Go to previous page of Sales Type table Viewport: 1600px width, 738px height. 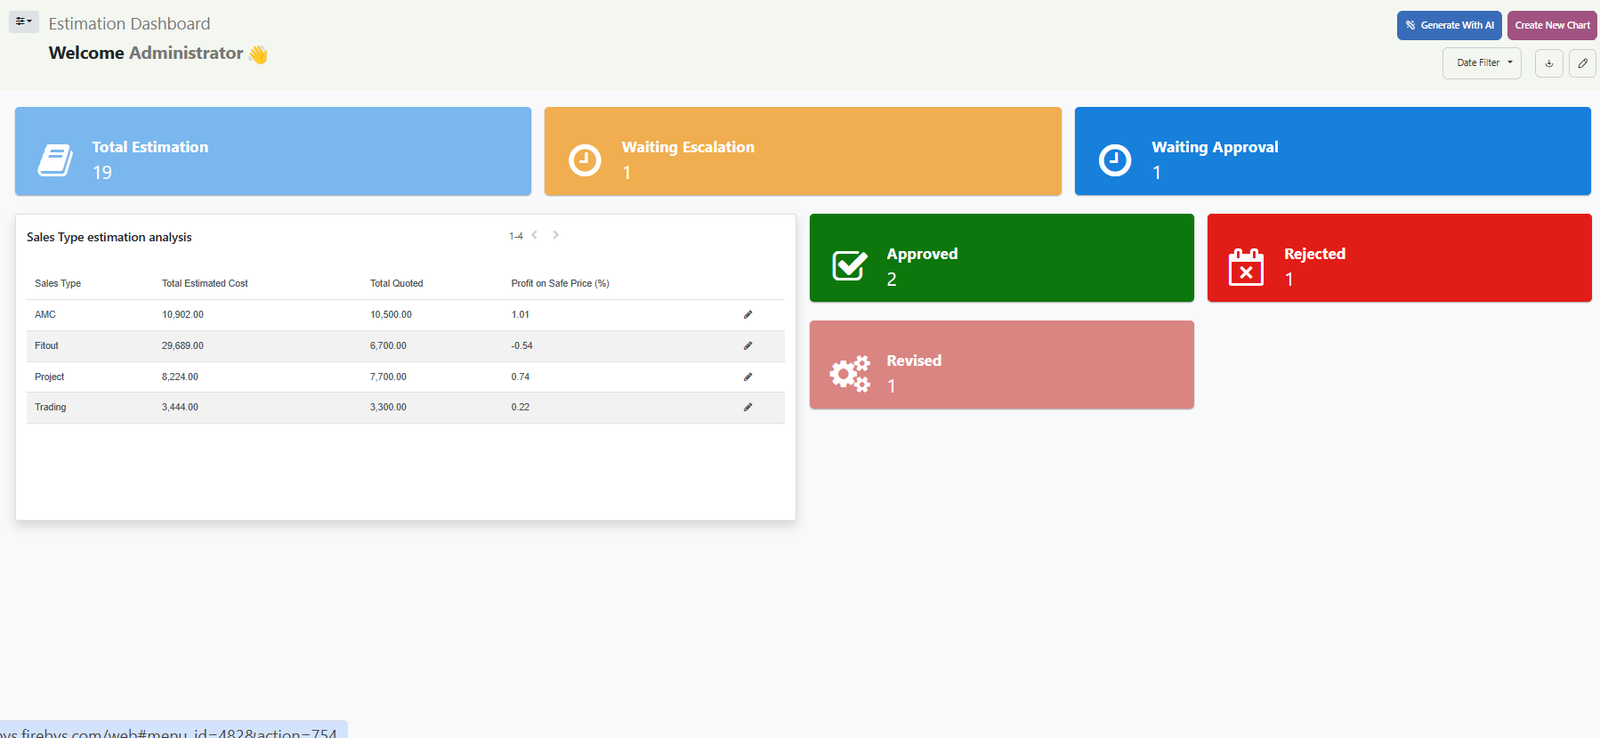point(535,236)
